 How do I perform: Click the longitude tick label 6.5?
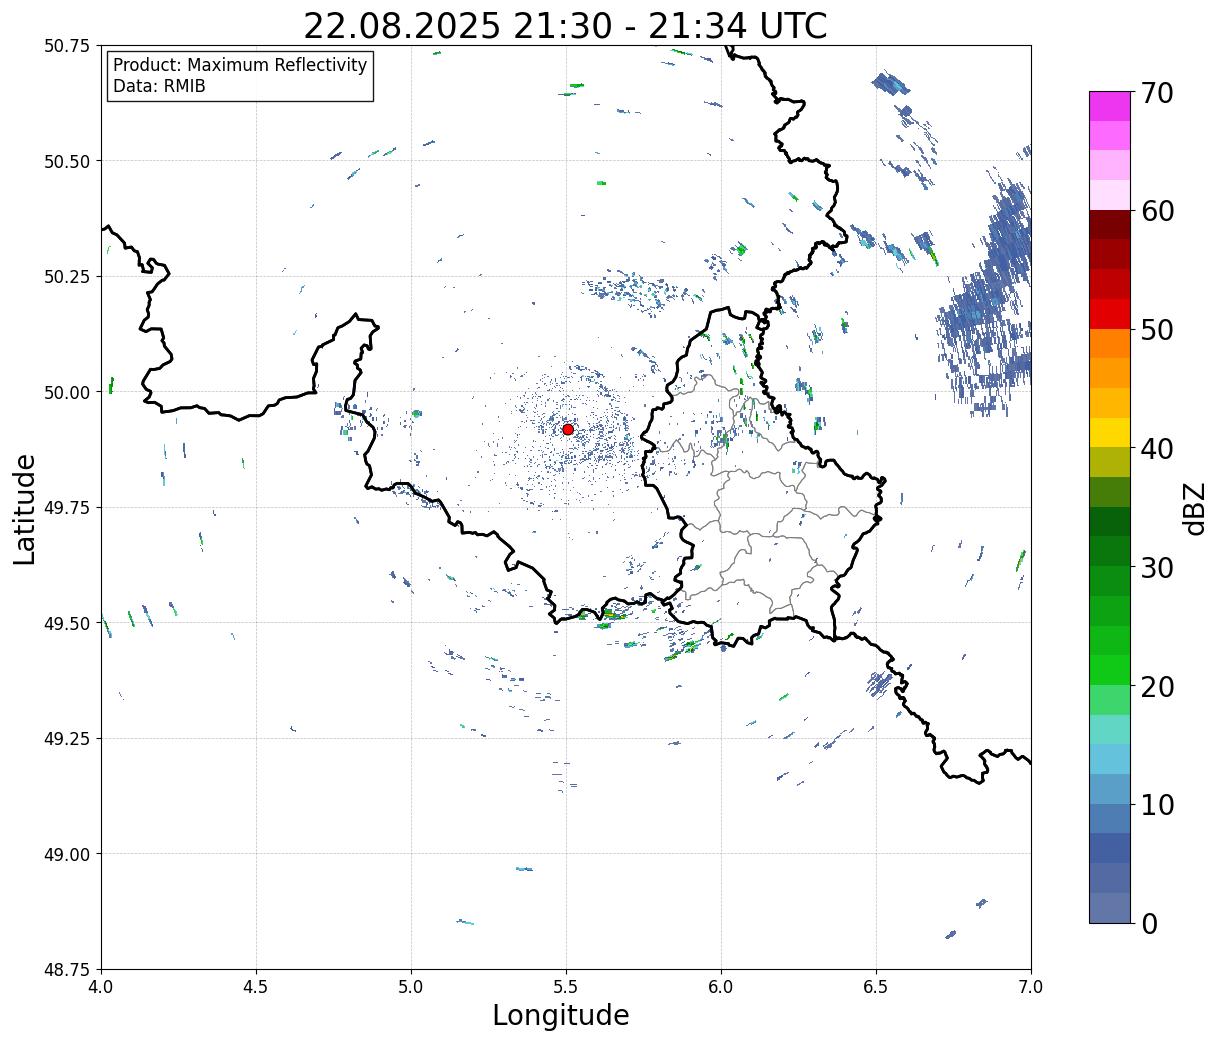(x=876, y=986)
